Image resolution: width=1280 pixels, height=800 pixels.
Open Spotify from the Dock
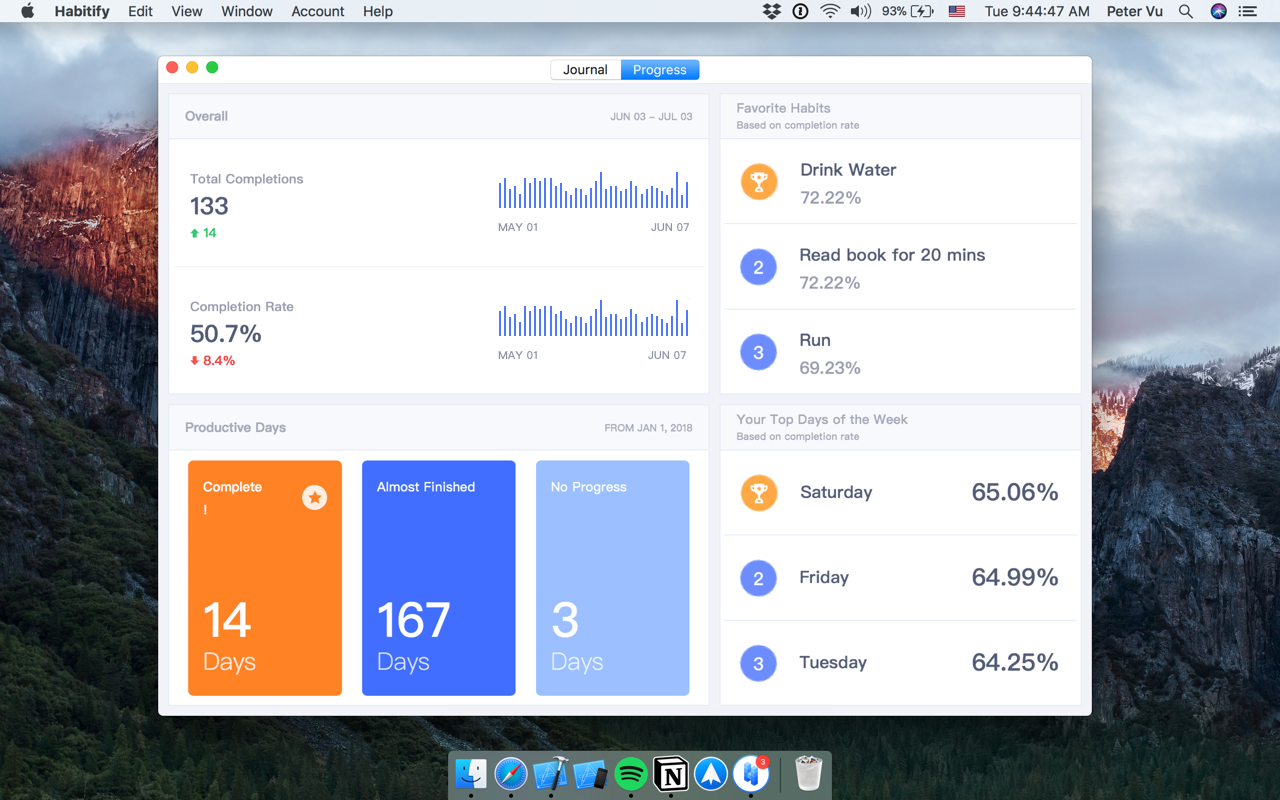(631, 775)
